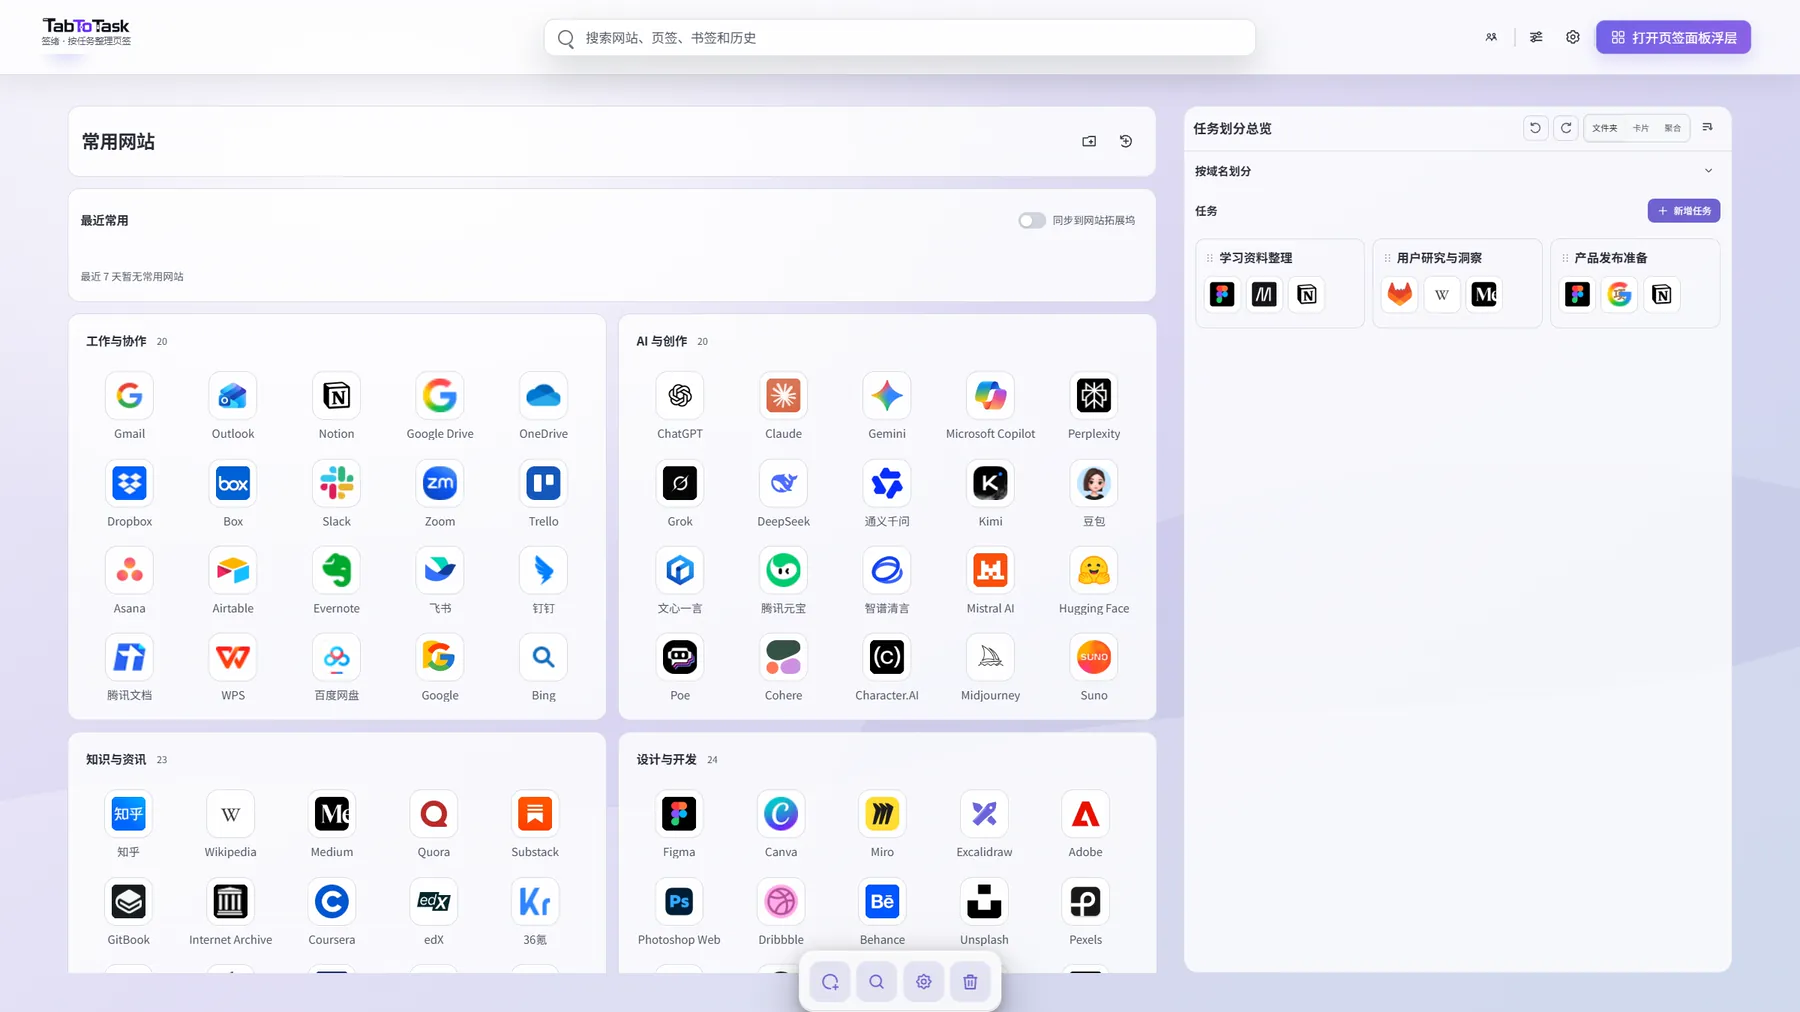Focus the 搜索网站 search field

point(900,38)
